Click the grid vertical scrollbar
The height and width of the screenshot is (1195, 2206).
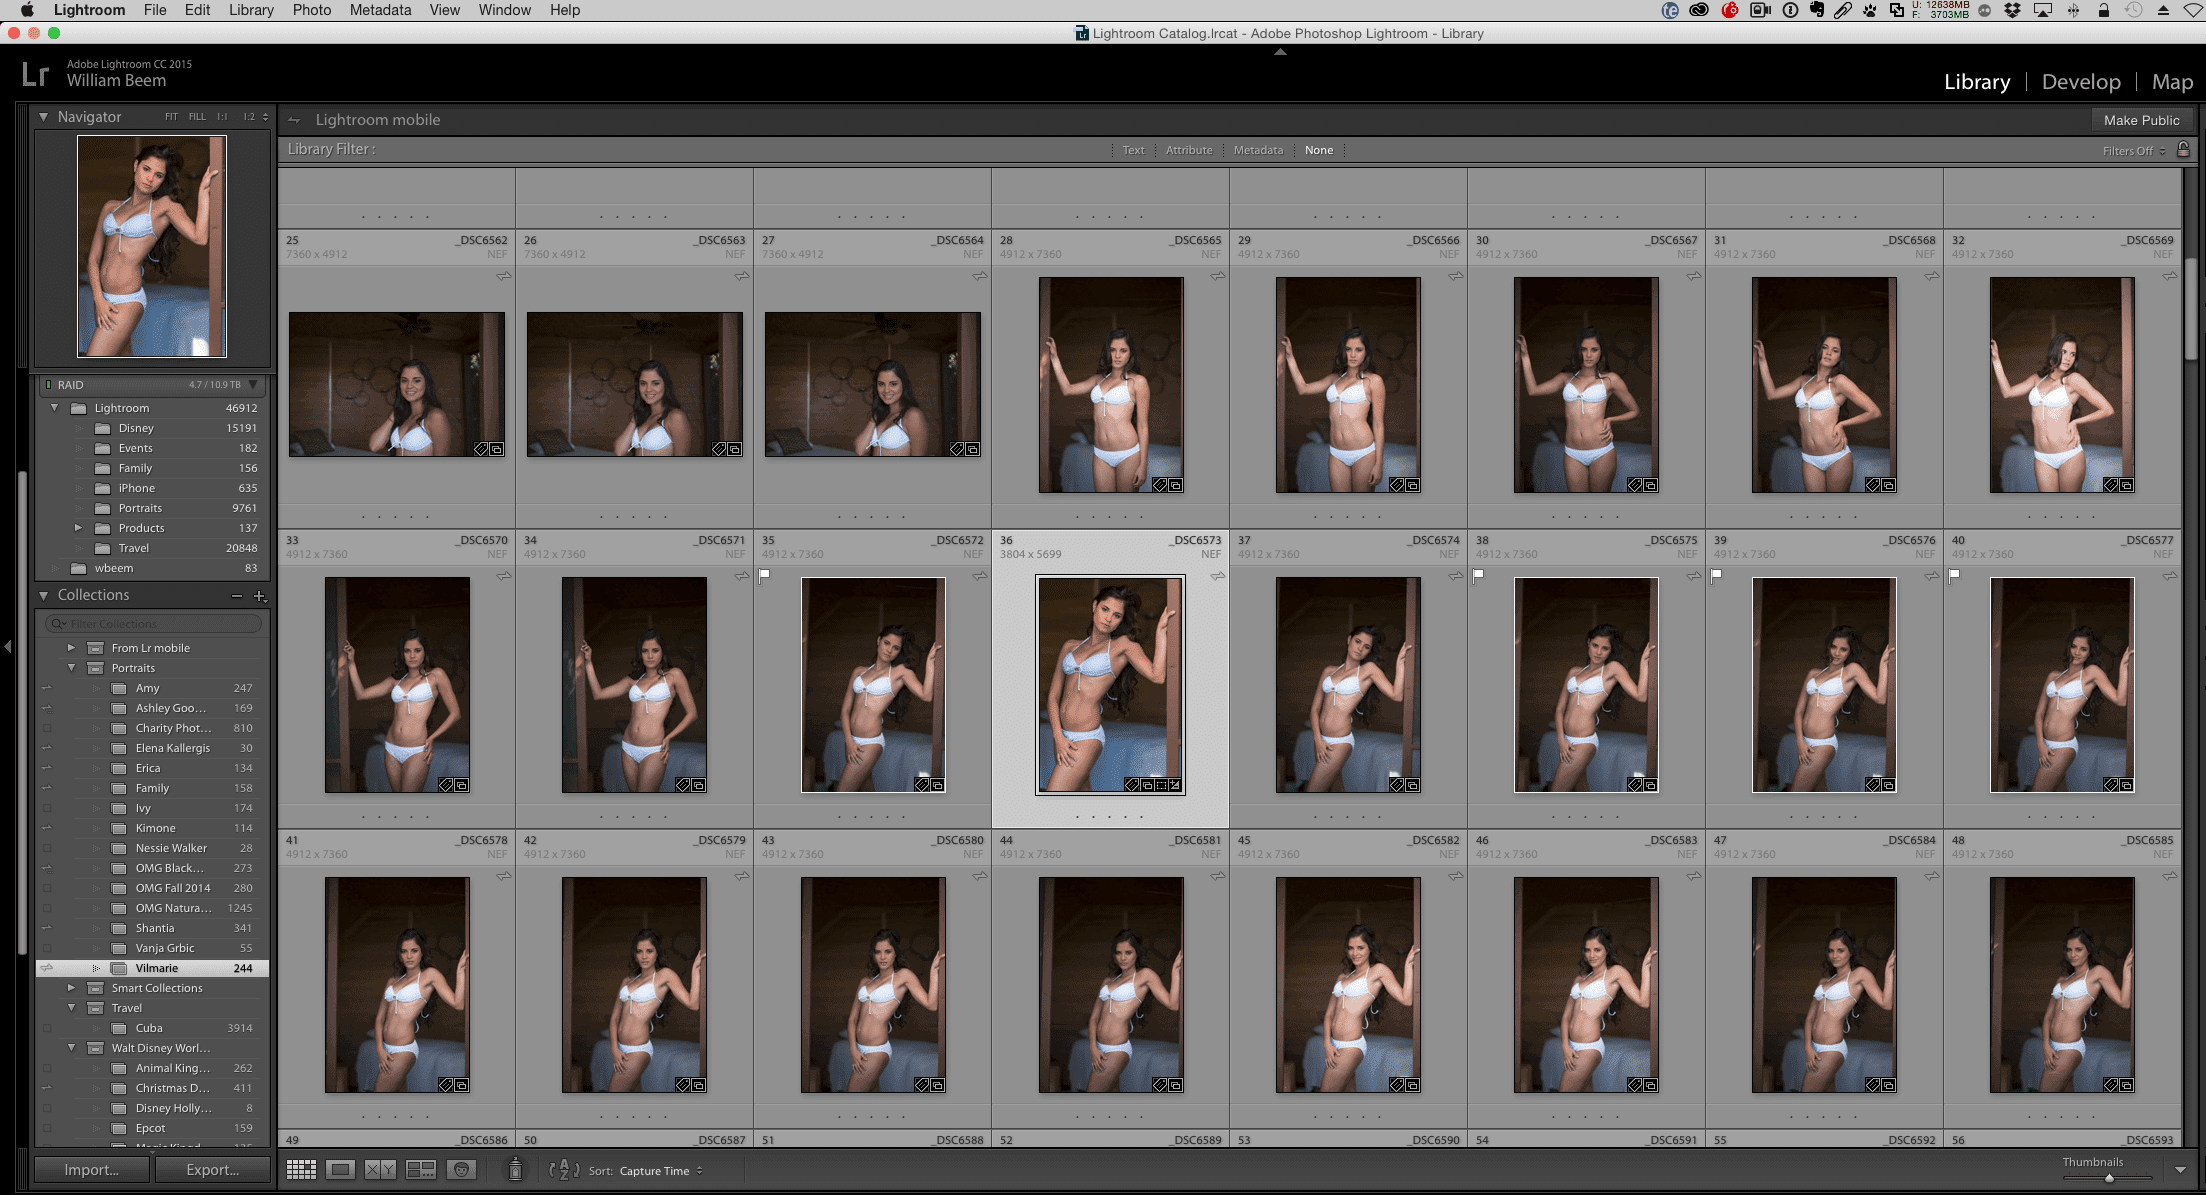point(2190,309)
